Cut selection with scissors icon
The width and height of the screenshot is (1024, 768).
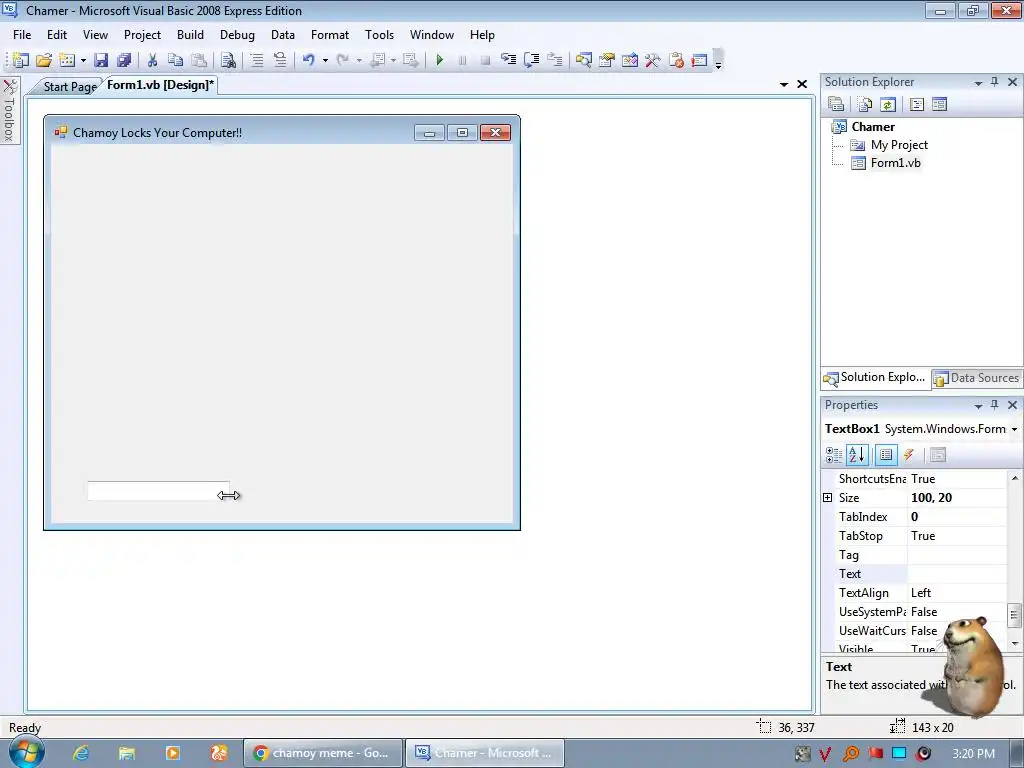(x=152, y=60)
